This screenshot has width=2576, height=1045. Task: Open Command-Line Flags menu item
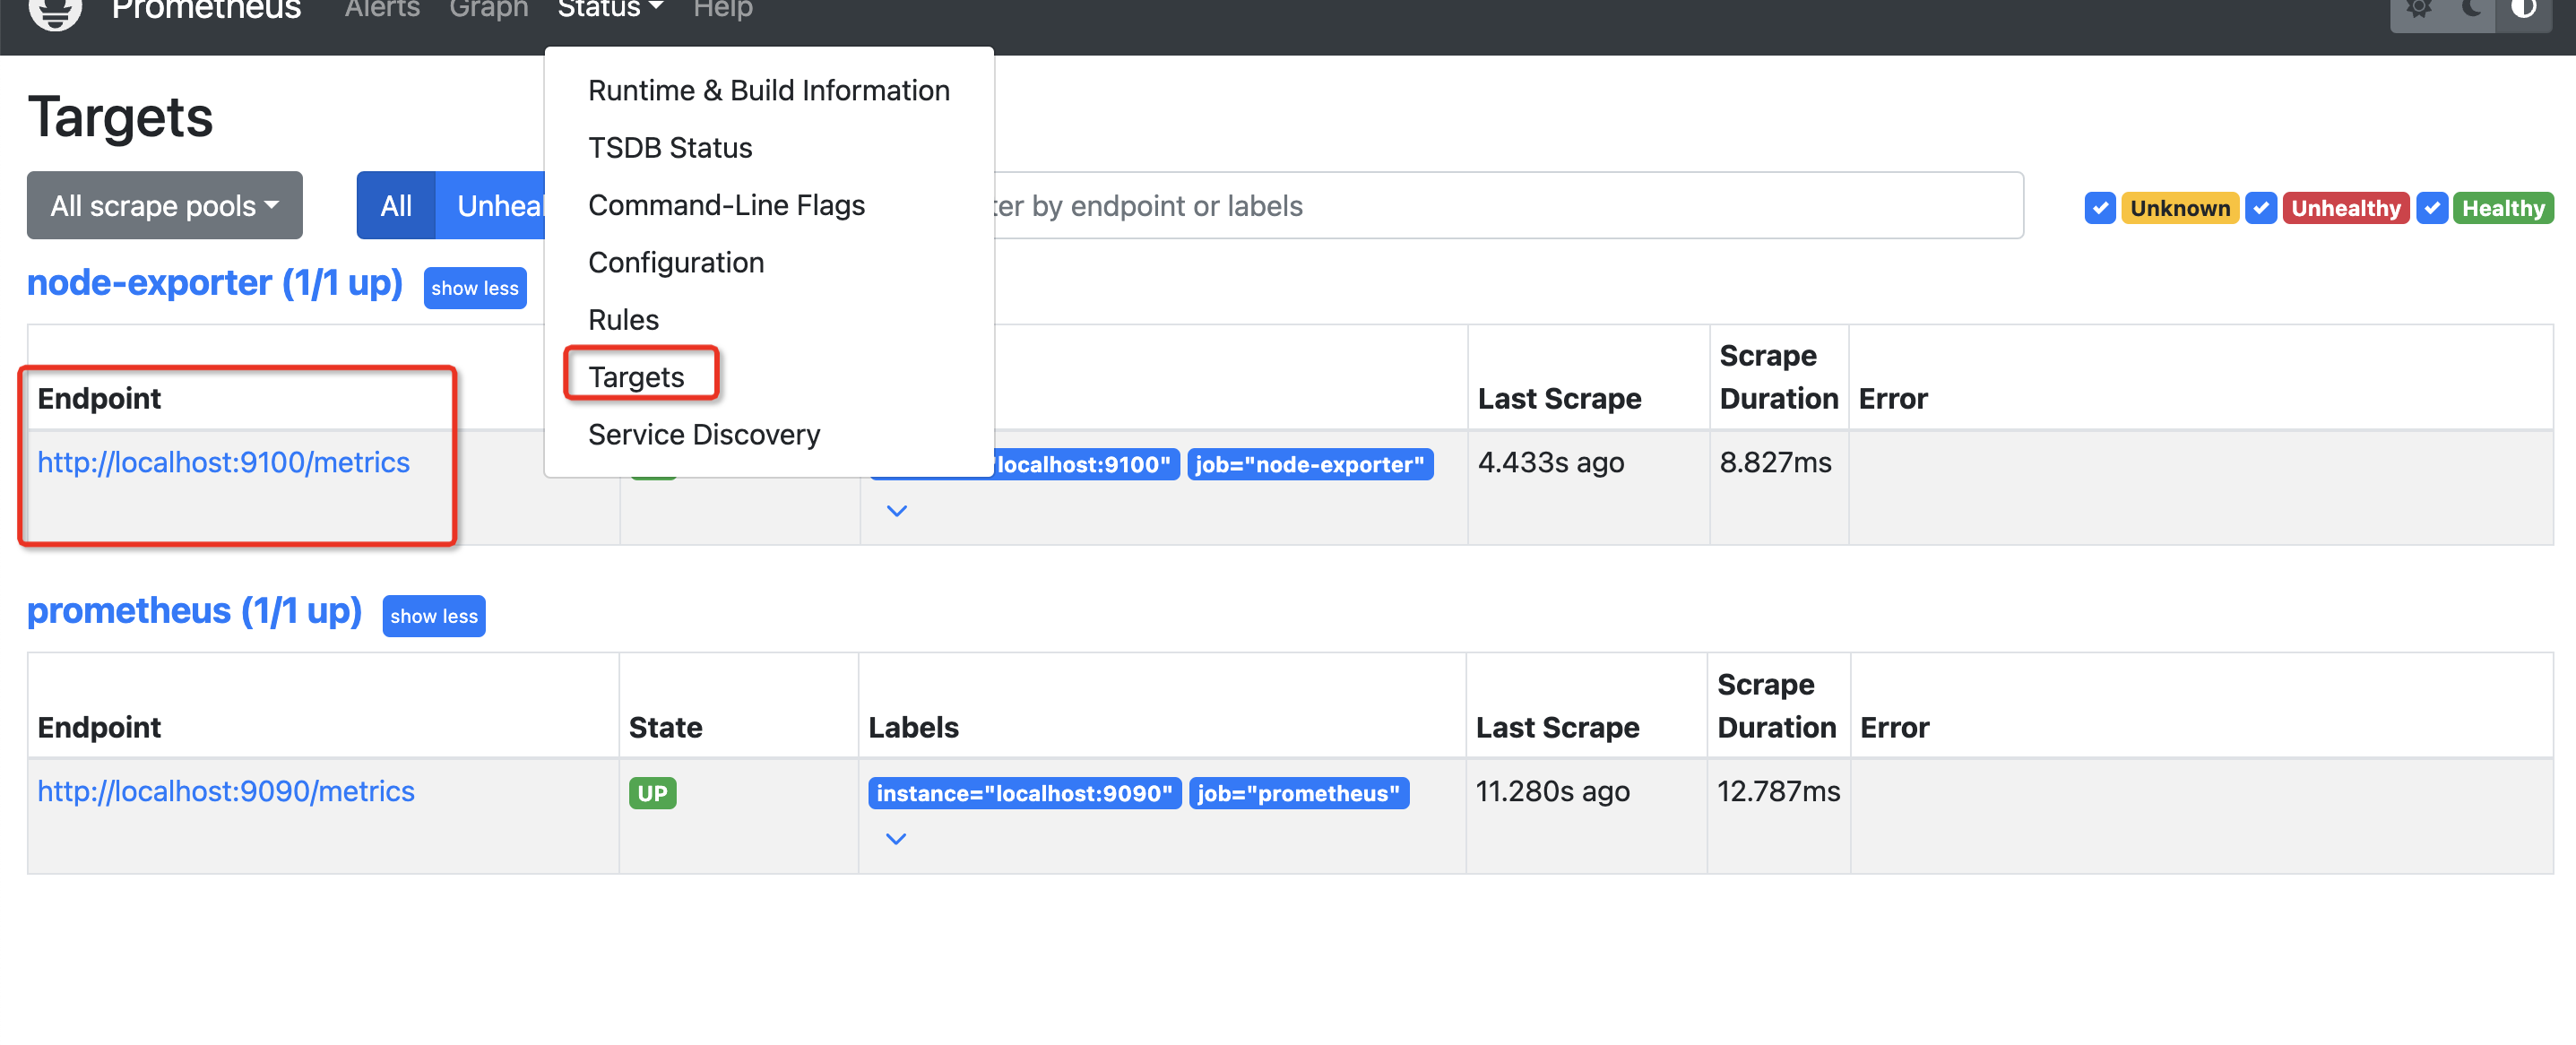point(769,205)
